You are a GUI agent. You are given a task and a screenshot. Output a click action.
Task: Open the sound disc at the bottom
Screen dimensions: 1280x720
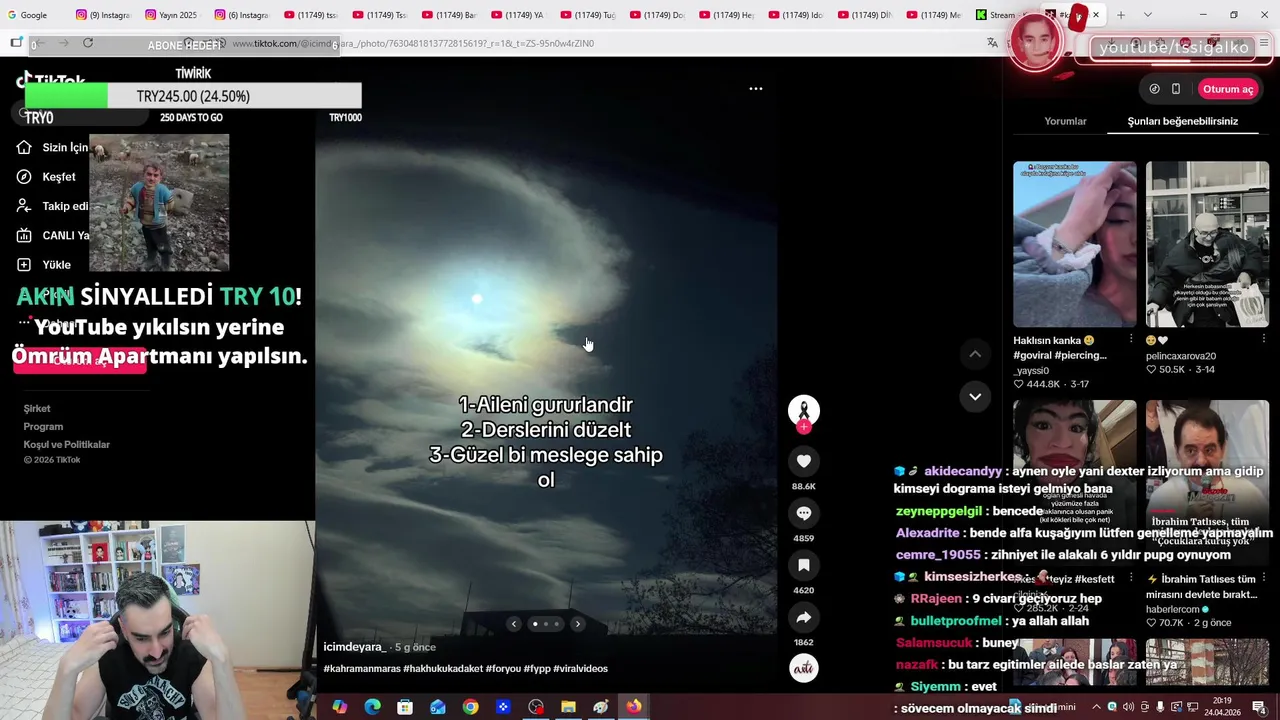pyautogui.click(x=803, y=668)
